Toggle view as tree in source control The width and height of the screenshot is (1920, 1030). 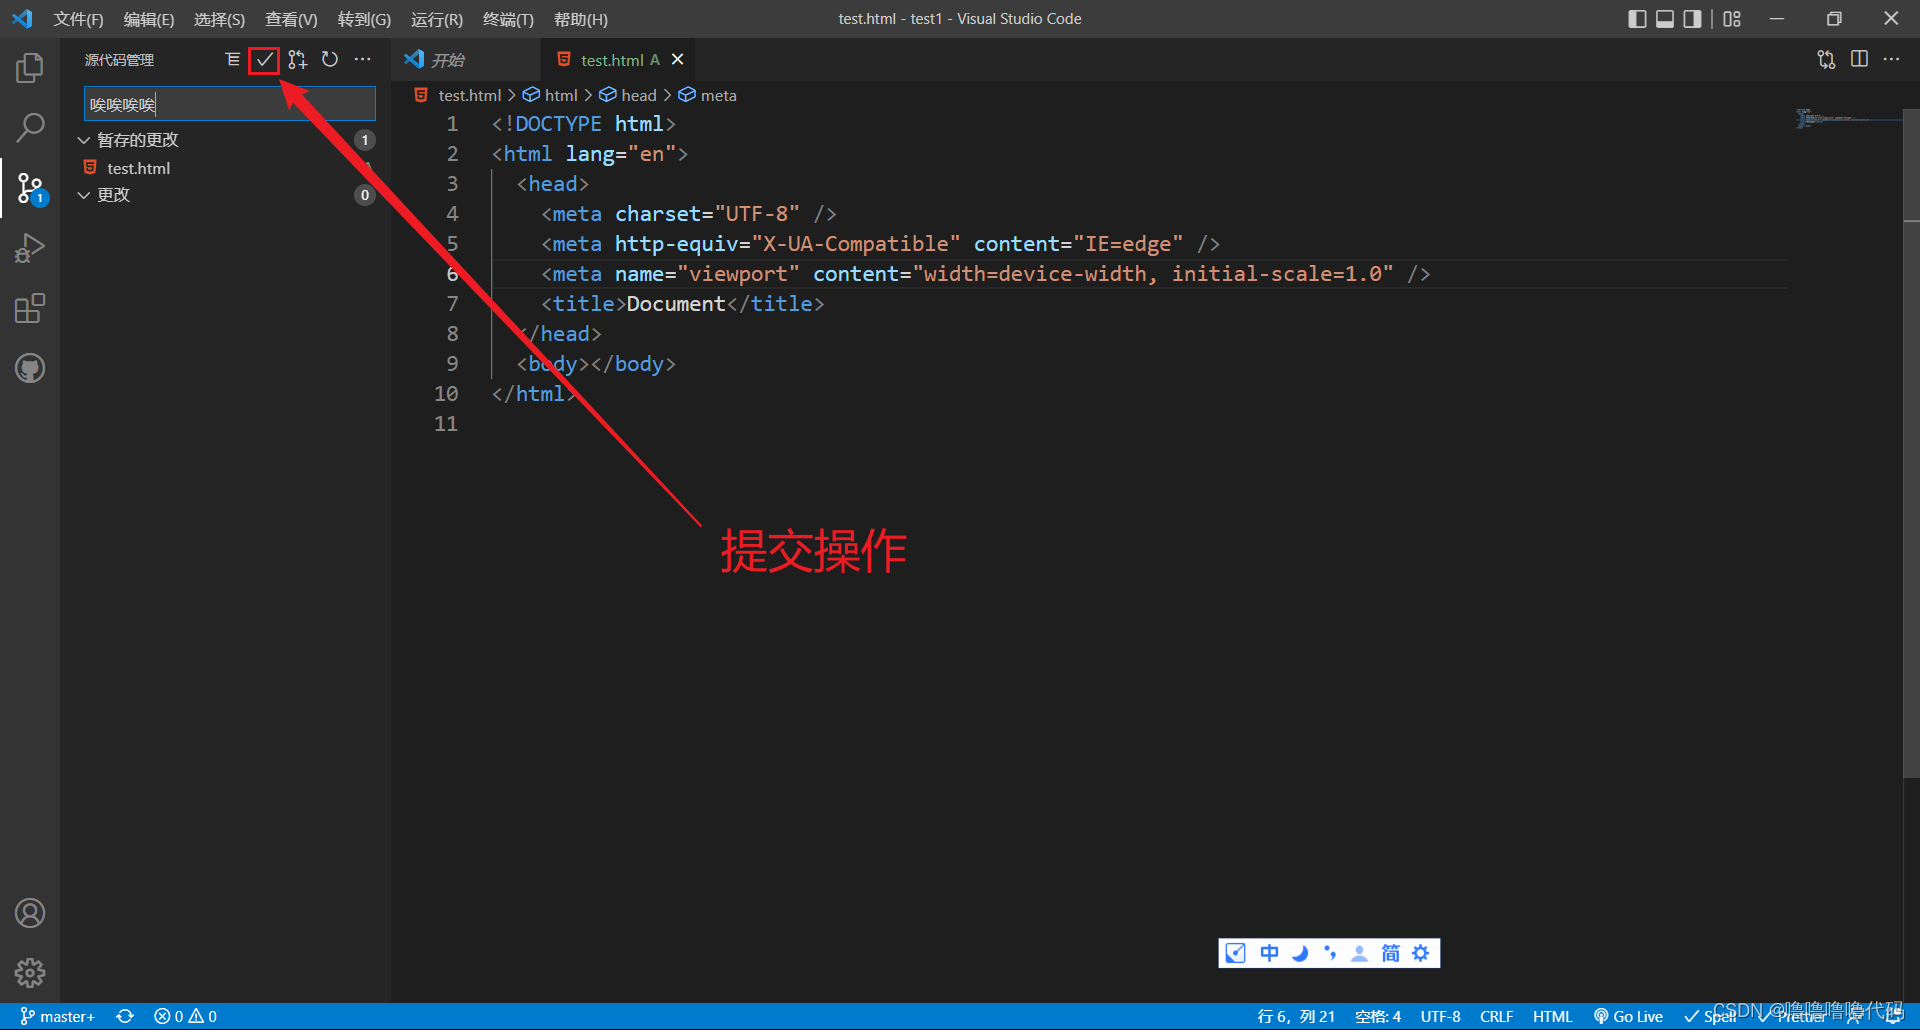point(232,60)
